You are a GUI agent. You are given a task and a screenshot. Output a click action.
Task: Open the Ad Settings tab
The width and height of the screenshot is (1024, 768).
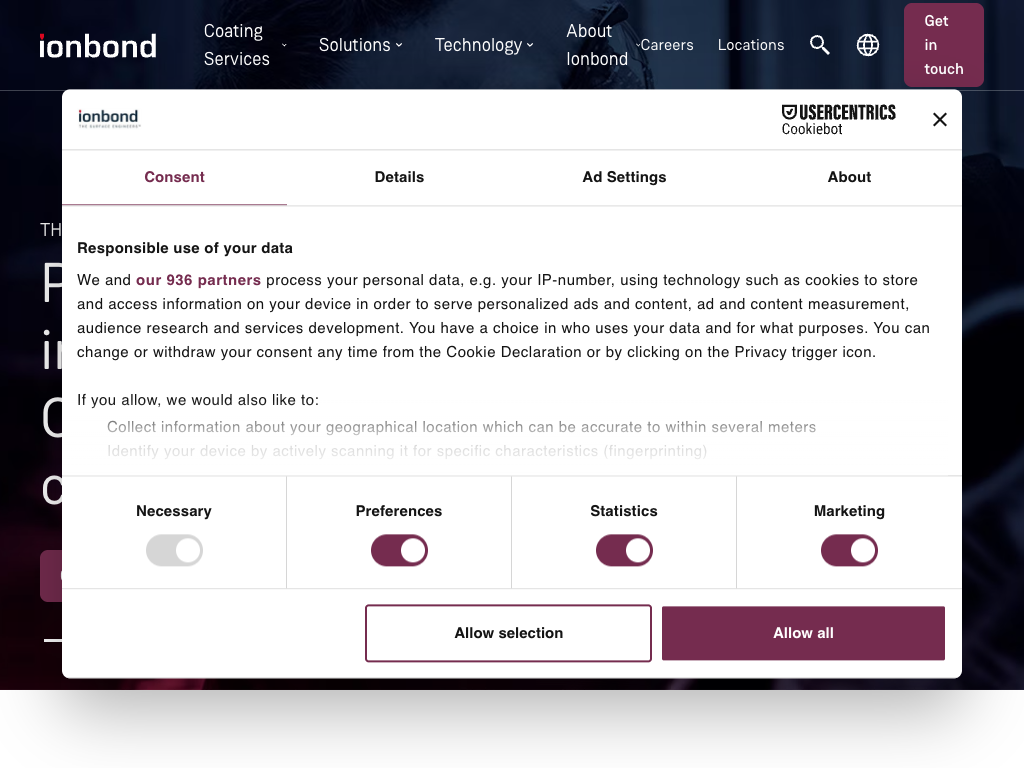pyautogui.click(x=624, y=177)
